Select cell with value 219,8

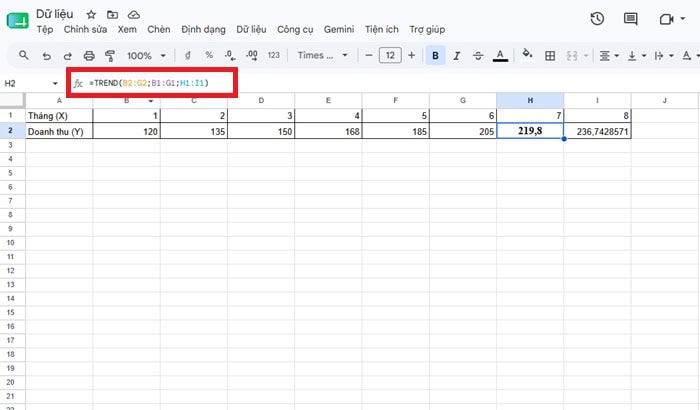(530, 131)
